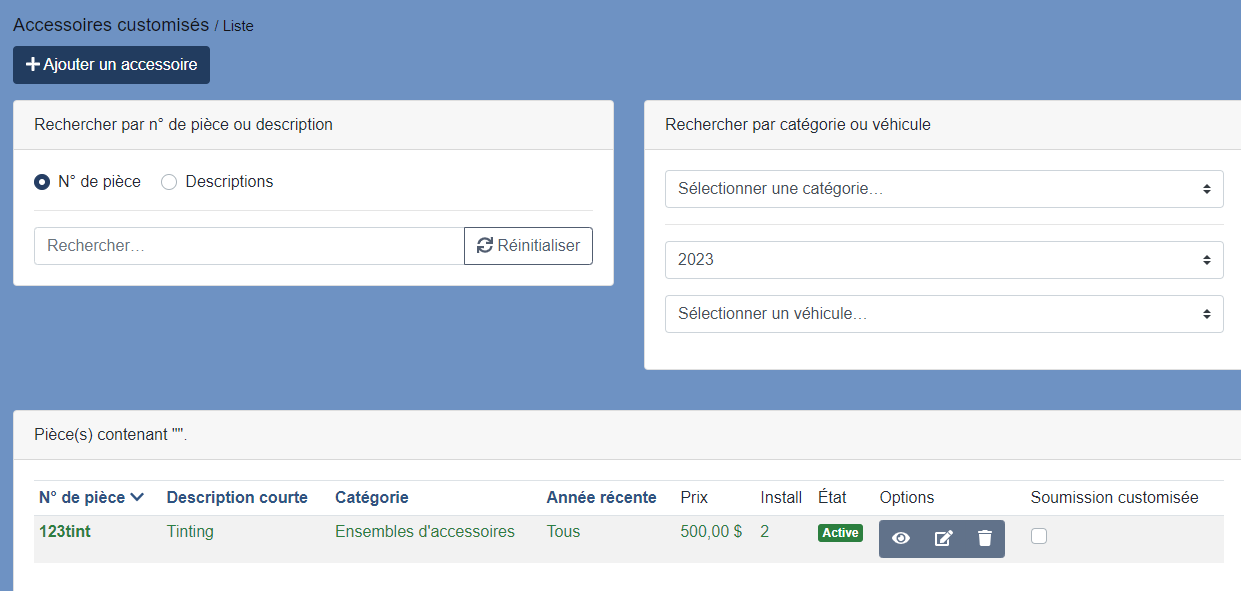Edit the 123tint accessory with pencil icon
Viewport: 1241px width, 591px height.
click(x=943, y=539)
